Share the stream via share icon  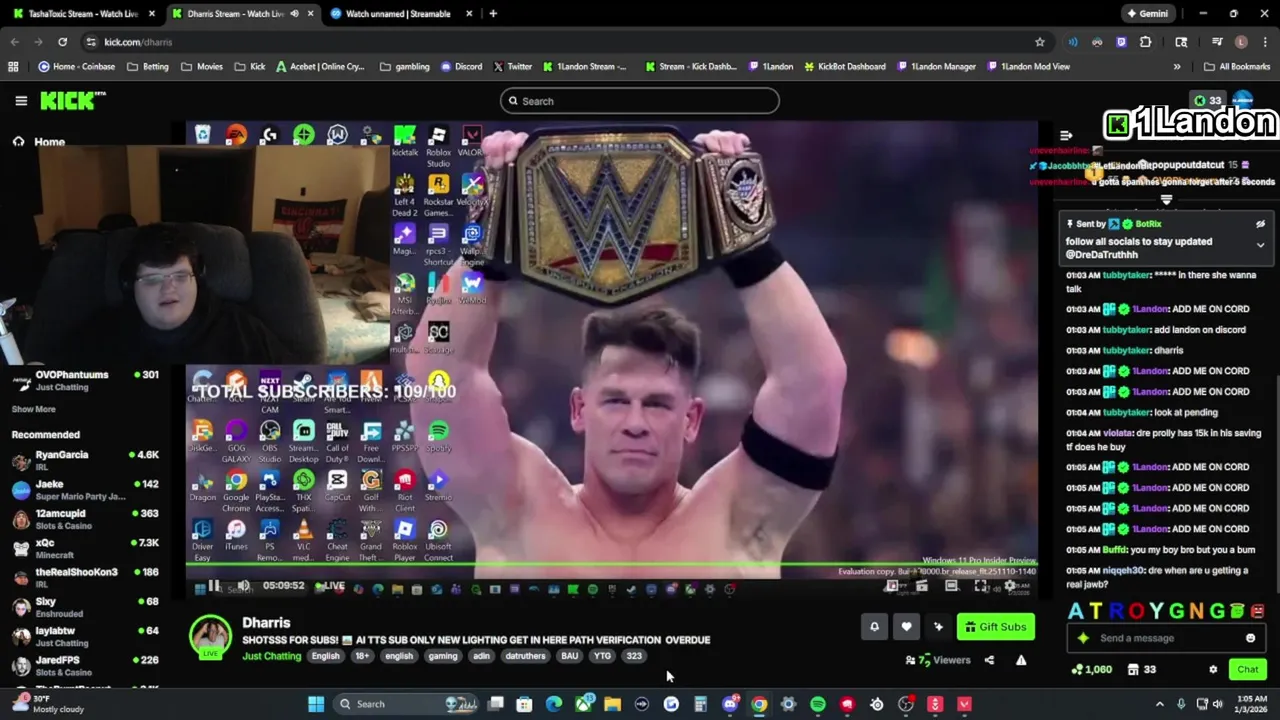click(x=989, y=660)
